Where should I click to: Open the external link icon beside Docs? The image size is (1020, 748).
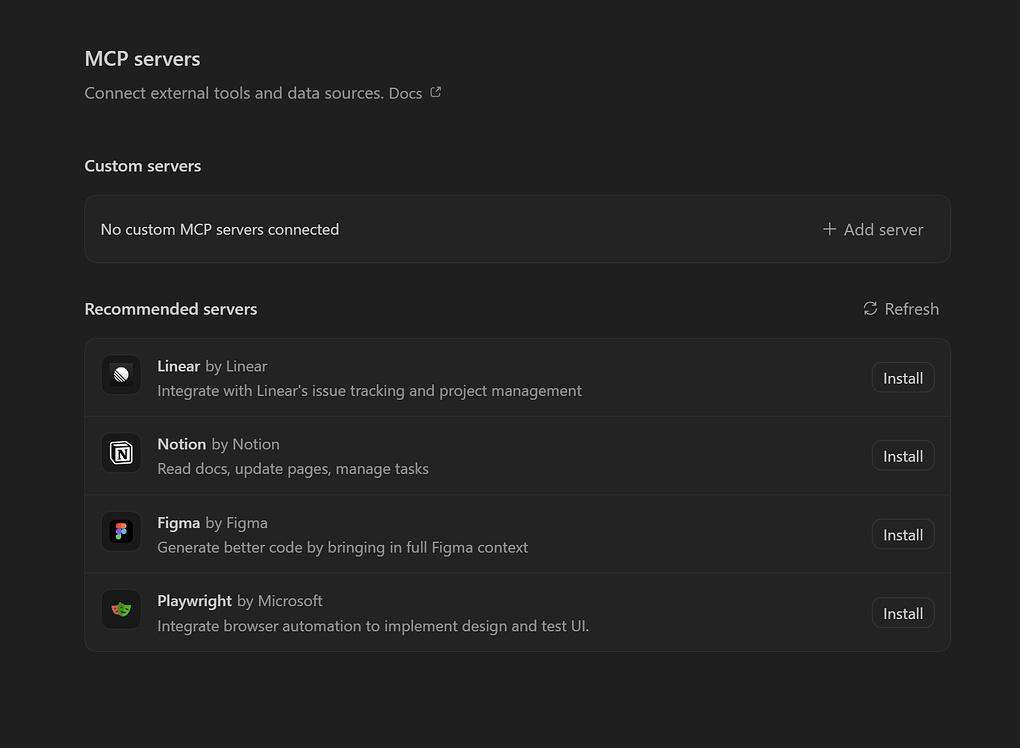click(x=436, y=92)
